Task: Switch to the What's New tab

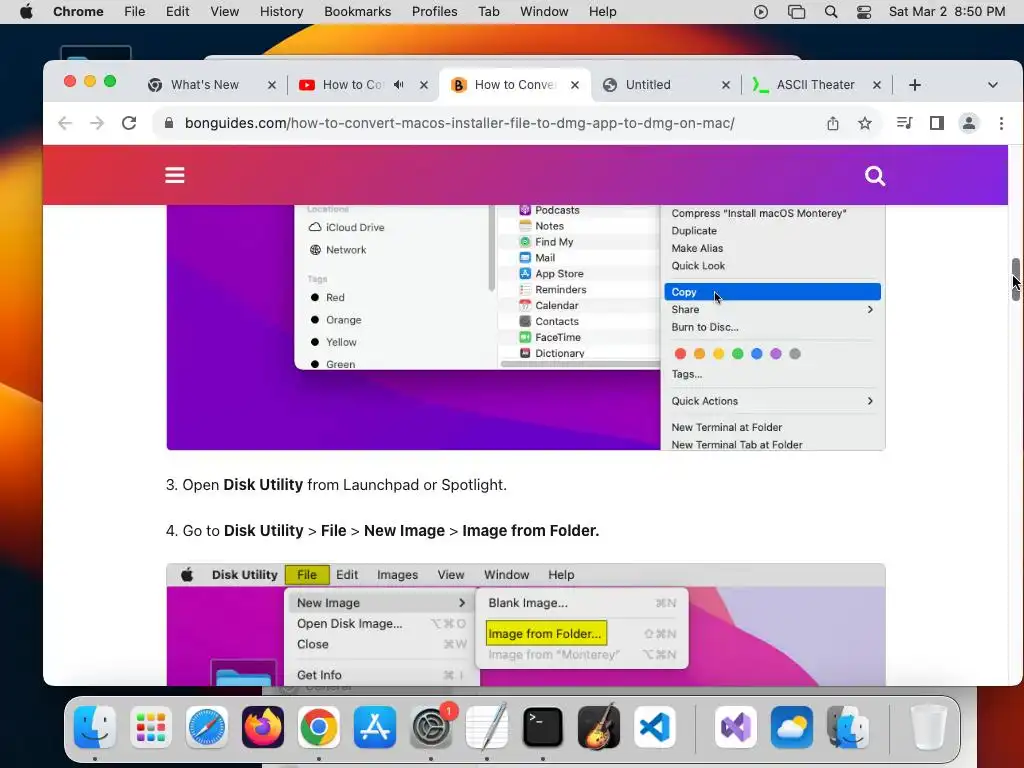Action: (x=204, y=85)
